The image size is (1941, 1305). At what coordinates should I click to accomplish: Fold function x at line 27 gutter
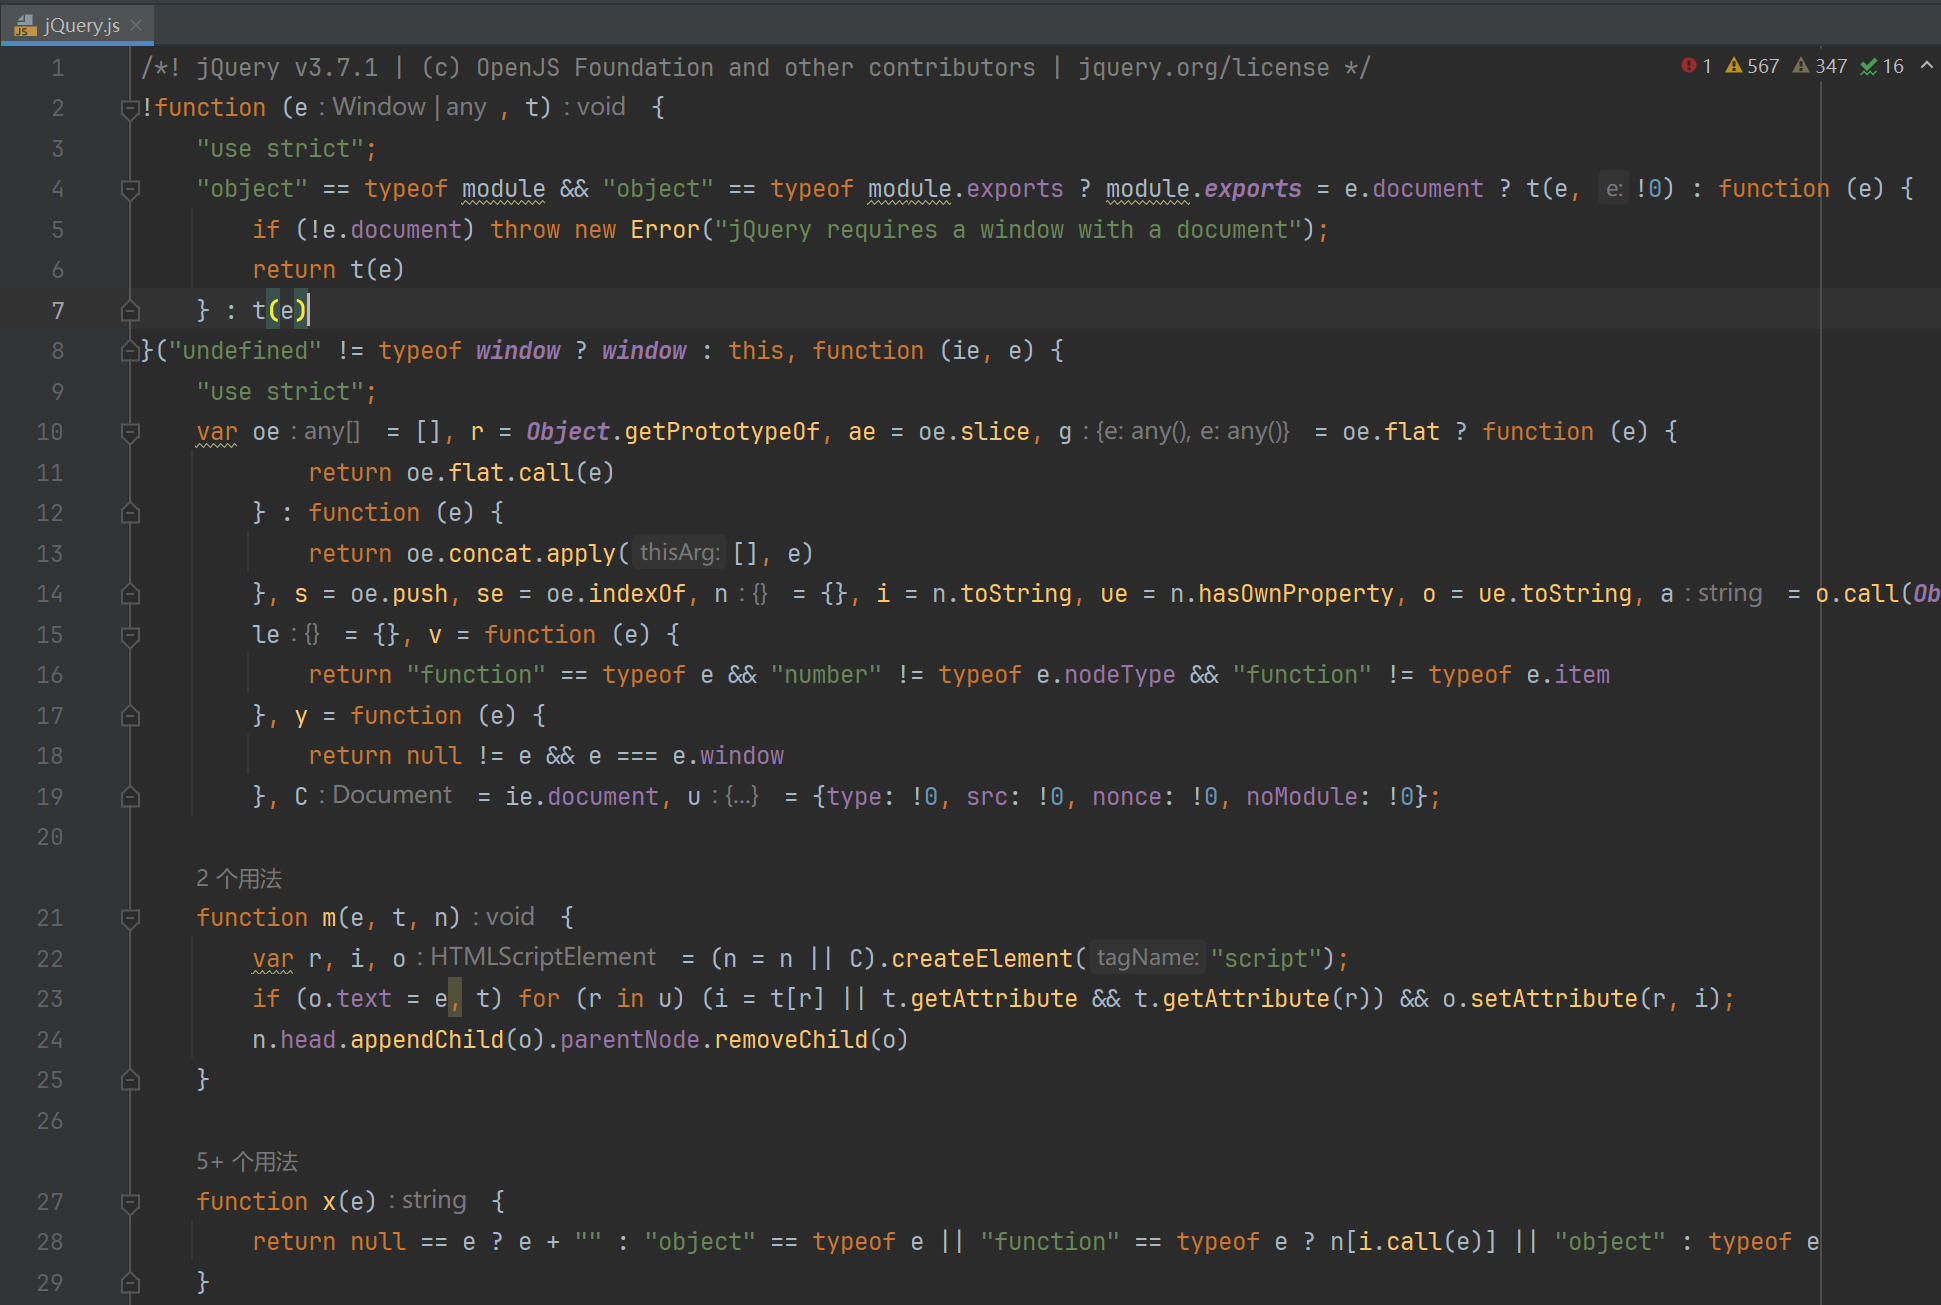pos(130,1202)
